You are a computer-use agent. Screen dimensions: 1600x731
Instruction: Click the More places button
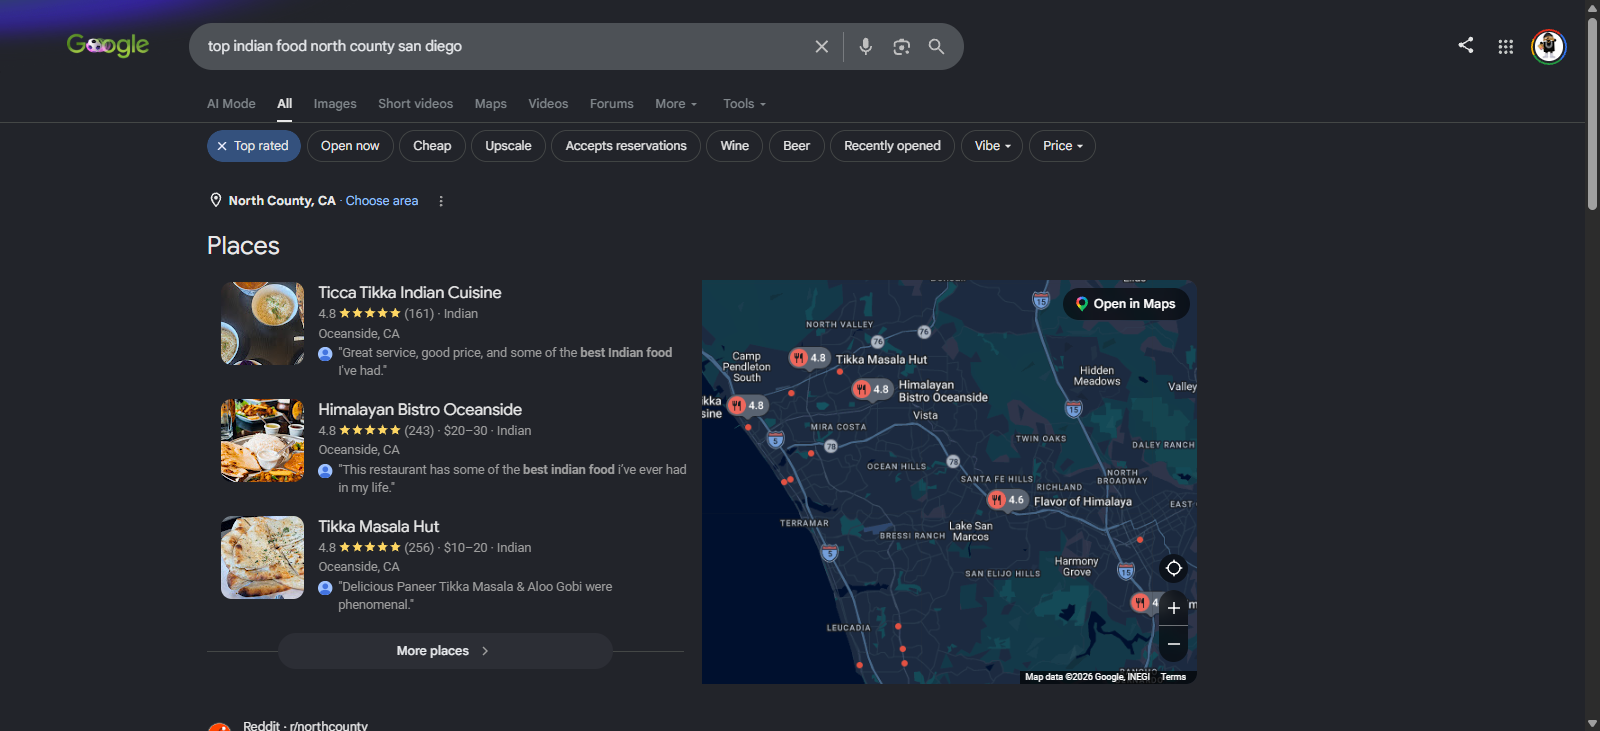(445, 651)
